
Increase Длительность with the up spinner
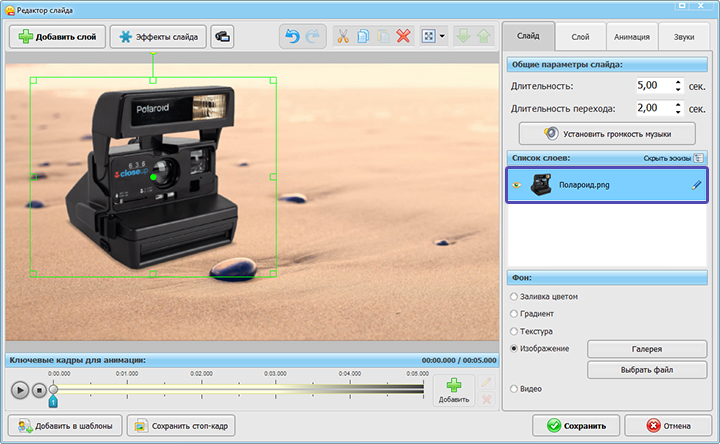(678, 82)
